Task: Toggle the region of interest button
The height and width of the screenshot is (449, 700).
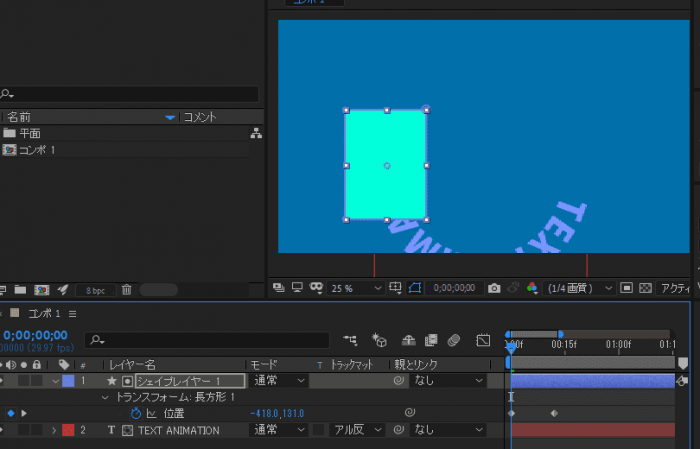Action: 626,288
